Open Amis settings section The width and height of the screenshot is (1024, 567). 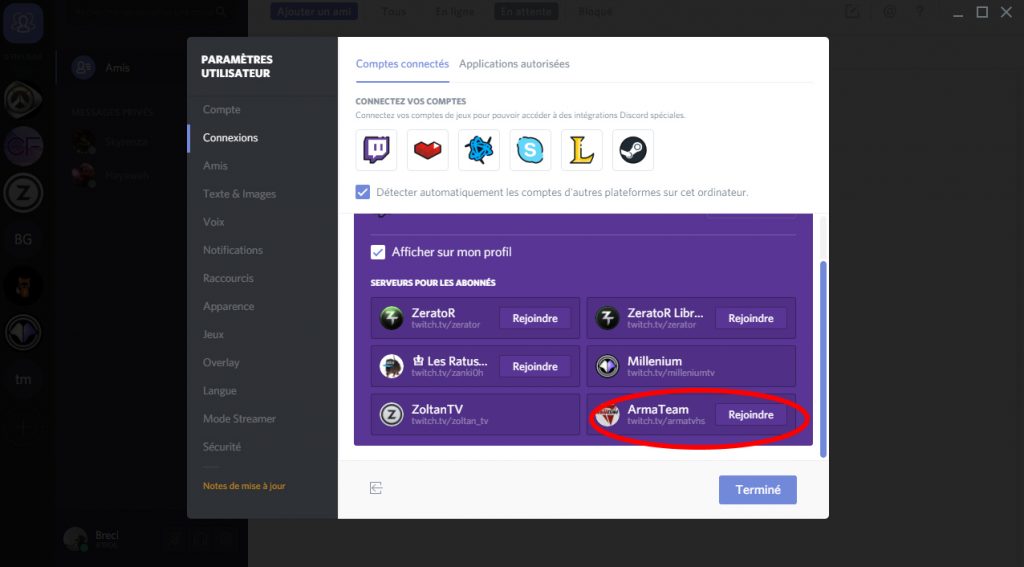click(215, 166)
